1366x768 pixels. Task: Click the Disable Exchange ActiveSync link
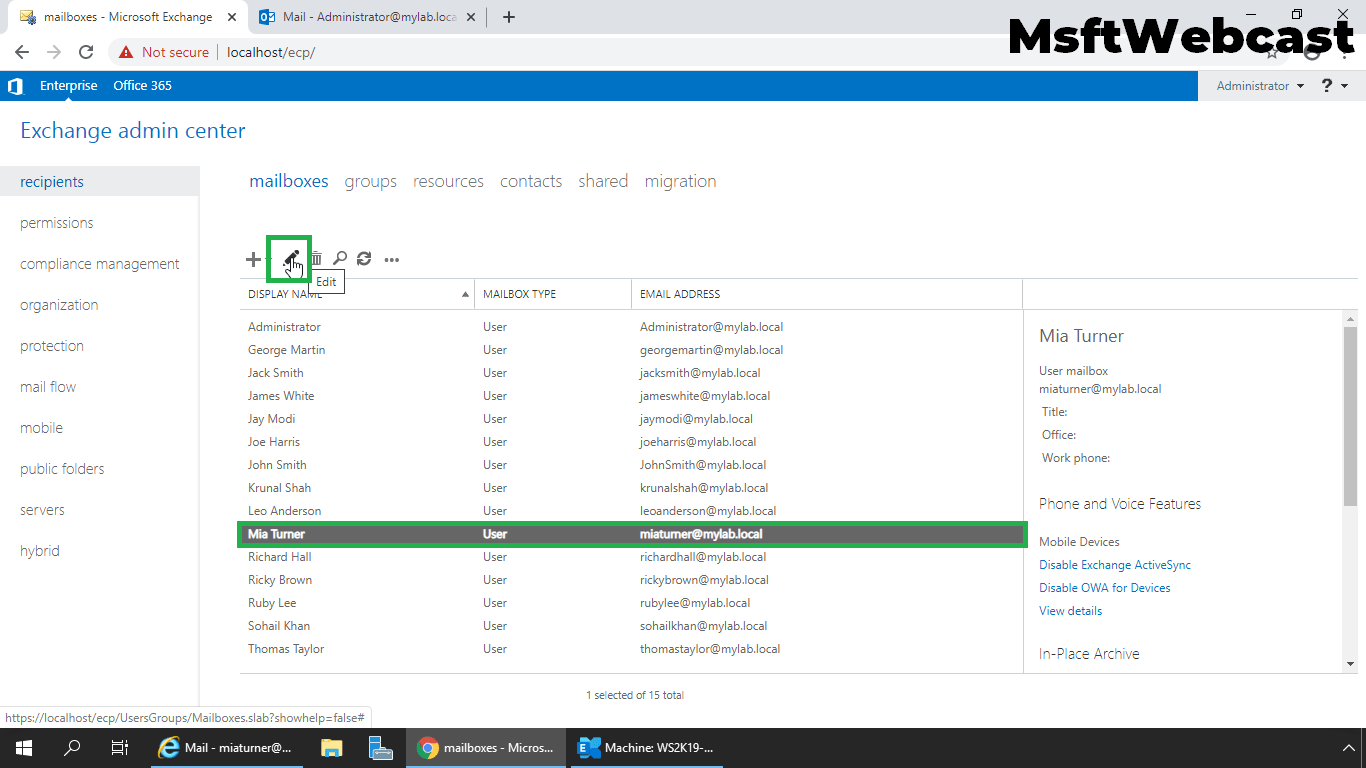1114,564
